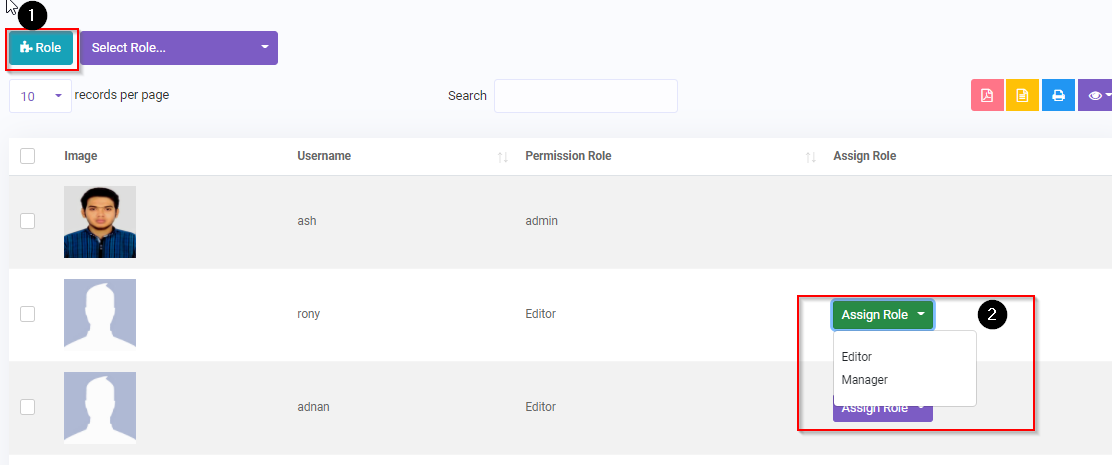The width and height of the screenshot is (1112, 465).
Task: Open column visibility eye button
Action: coord(1097,96)
